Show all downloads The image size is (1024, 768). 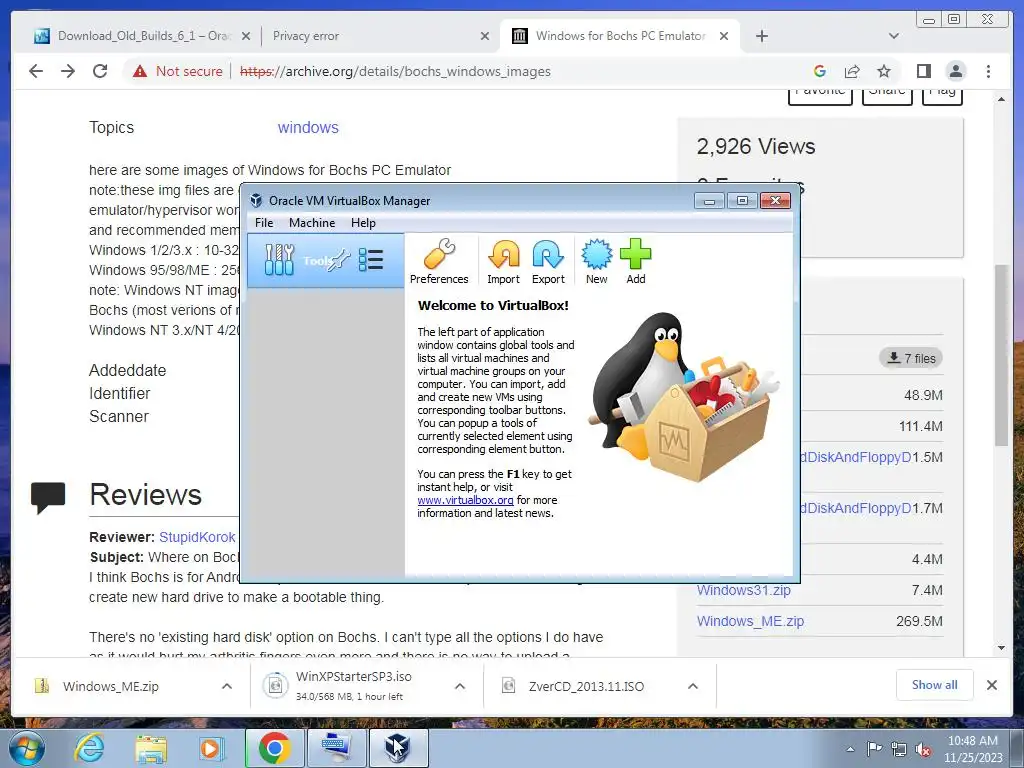pyautogui.click(x=935, y=685)
